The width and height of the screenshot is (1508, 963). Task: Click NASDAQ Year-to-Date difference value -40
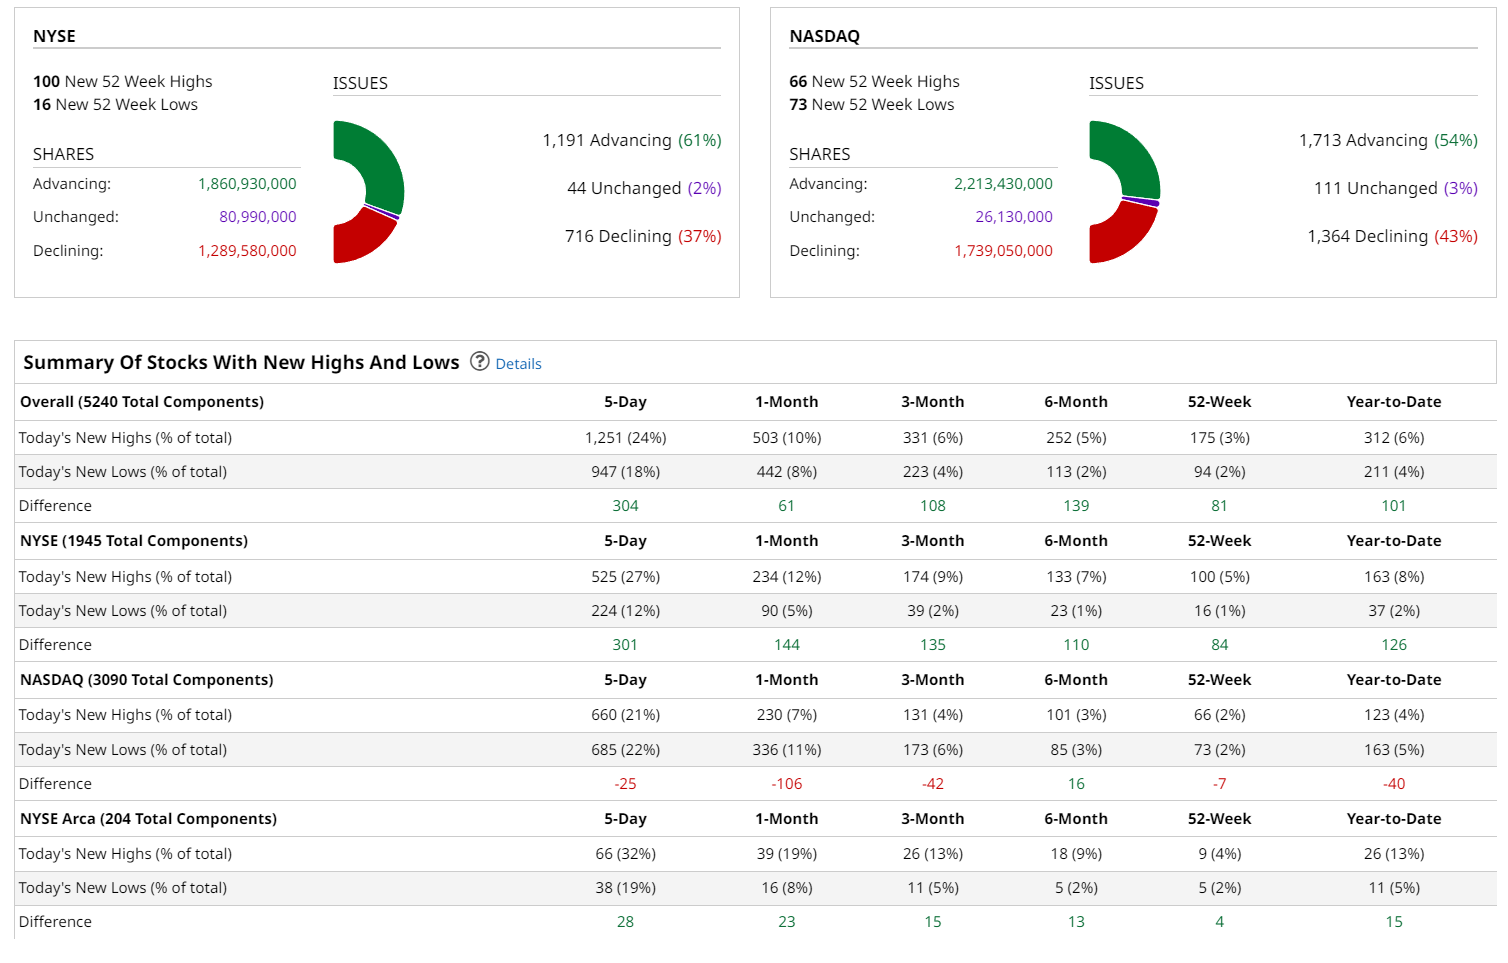point(1394,784)
